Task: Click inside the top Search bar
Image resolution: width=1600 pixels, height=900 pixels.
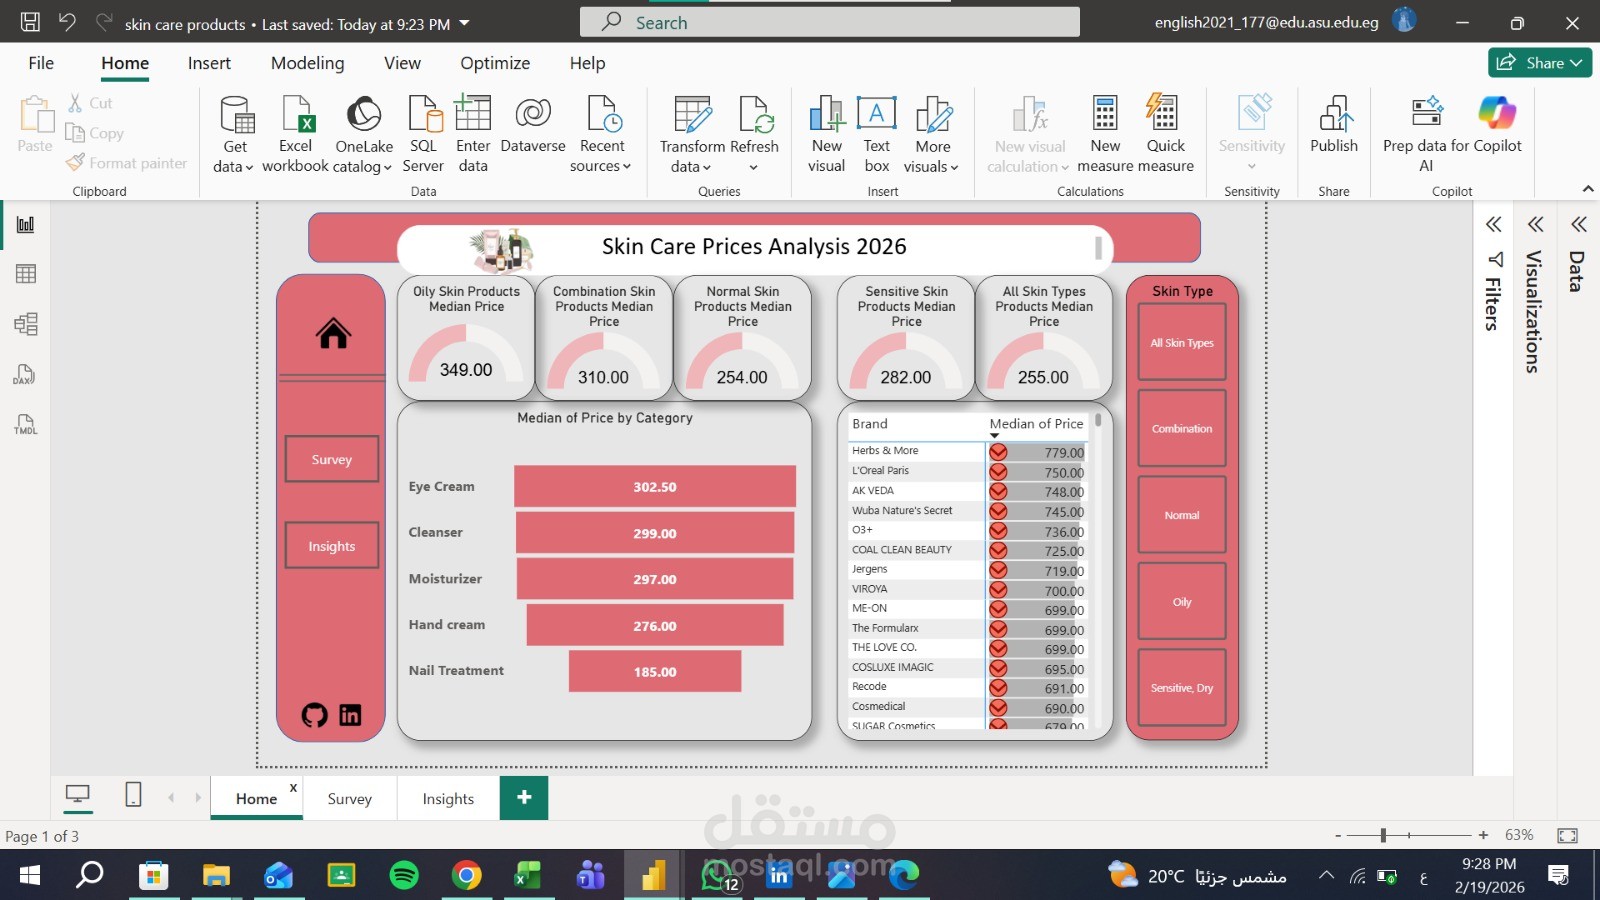Action: click(x=830, y=21)
